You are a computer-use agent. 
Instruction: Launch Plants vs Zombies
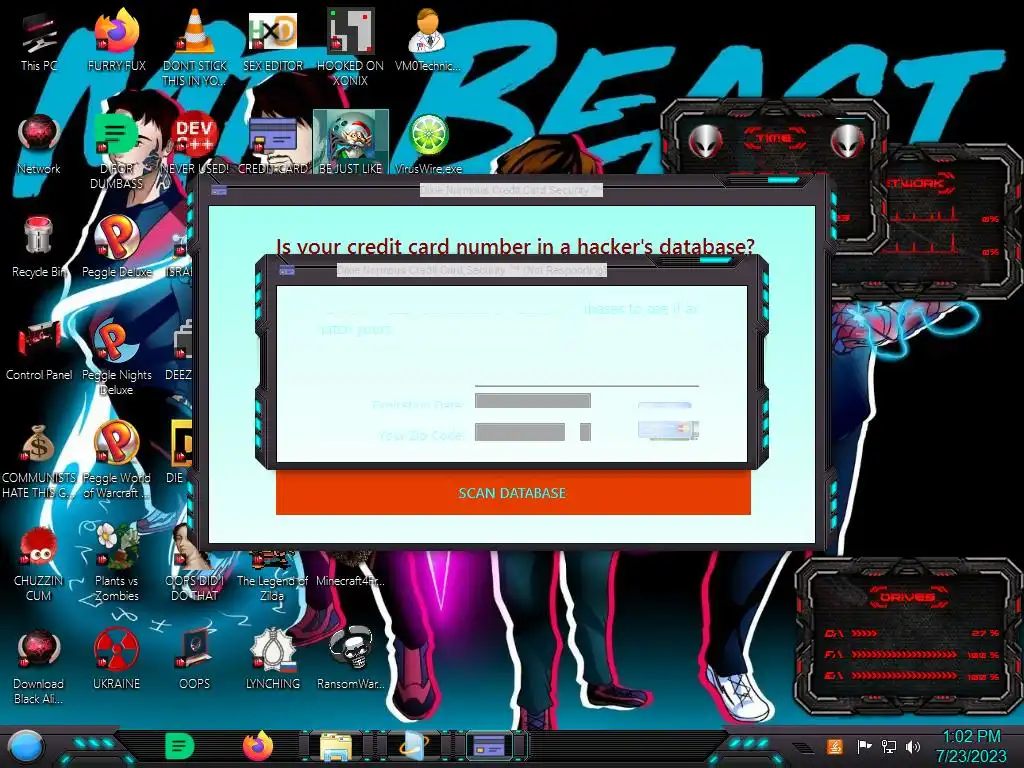pos(116,563)
